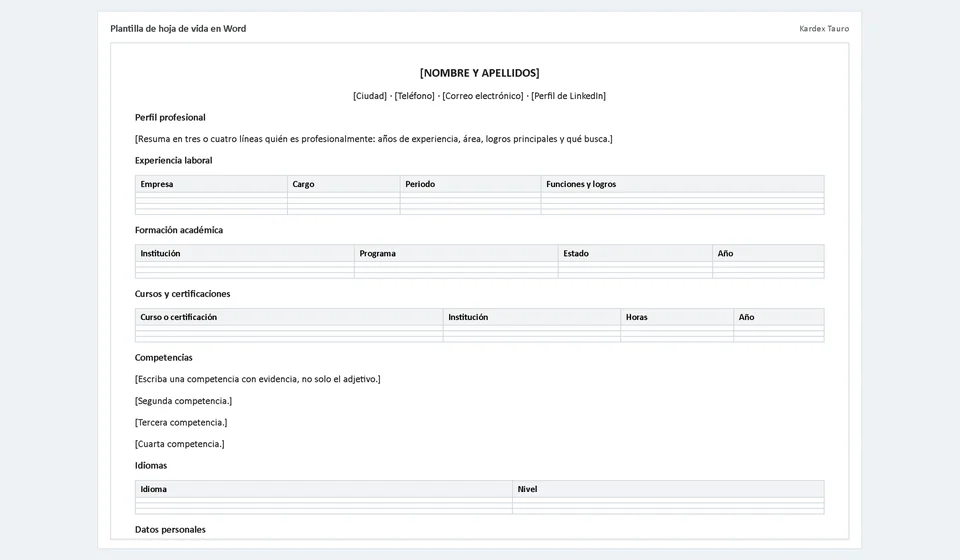
Task: Click the 'Cursos y certificaciones' heading
Action: click(x=182, y=294)
